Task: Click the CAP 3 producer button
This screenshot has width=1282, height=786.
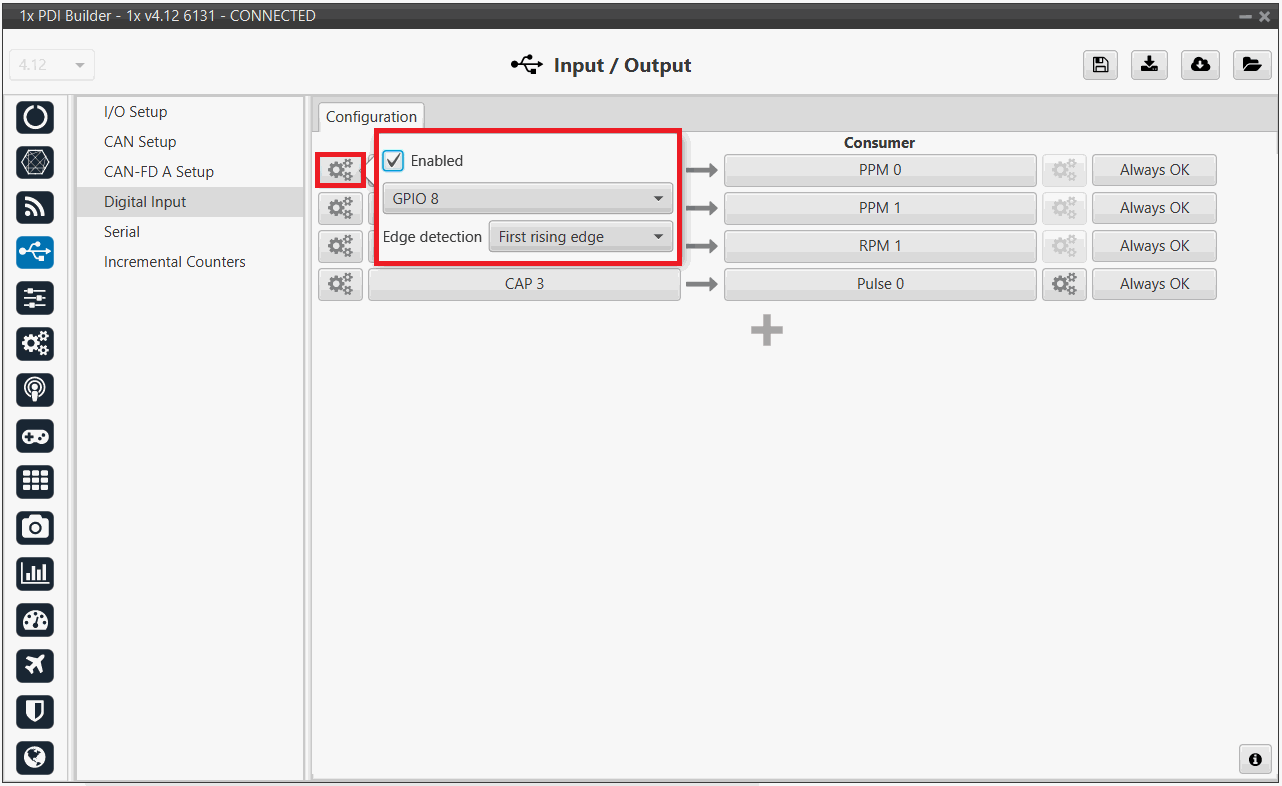Action: [524, 284]
